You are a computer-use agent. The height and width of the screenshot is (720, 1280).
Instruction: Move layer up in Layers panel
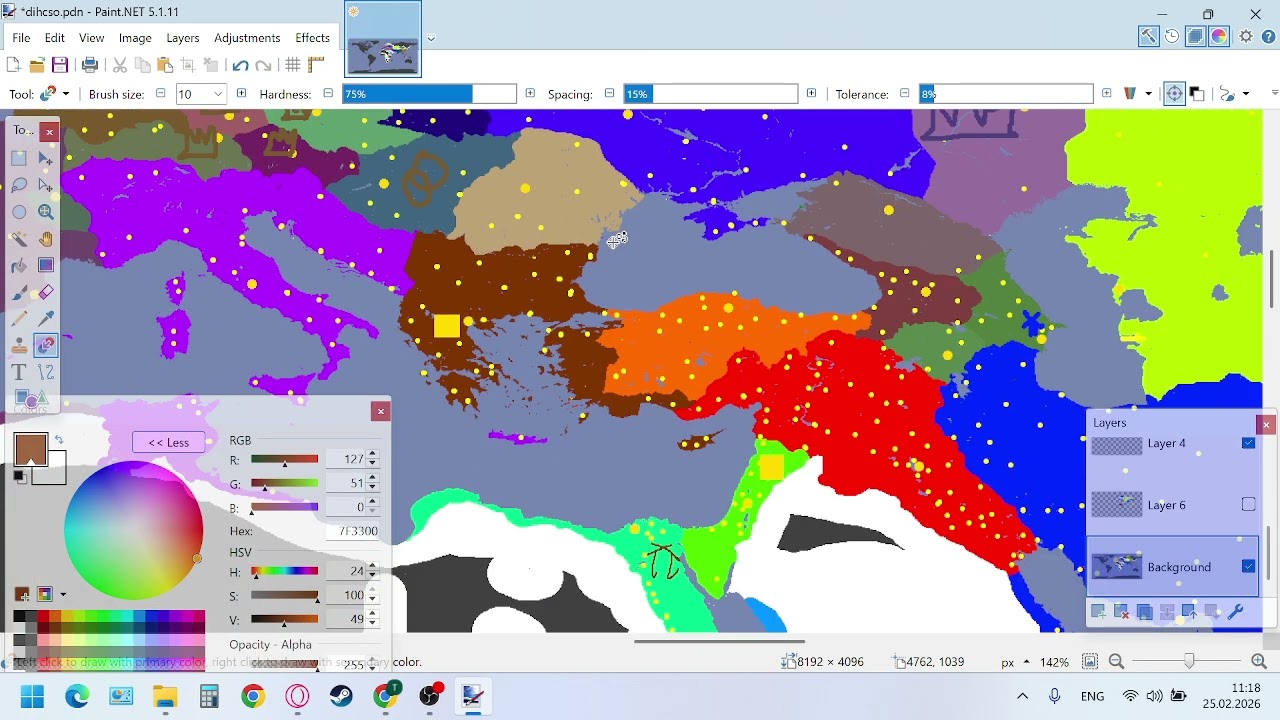[x=1190, y=612]
